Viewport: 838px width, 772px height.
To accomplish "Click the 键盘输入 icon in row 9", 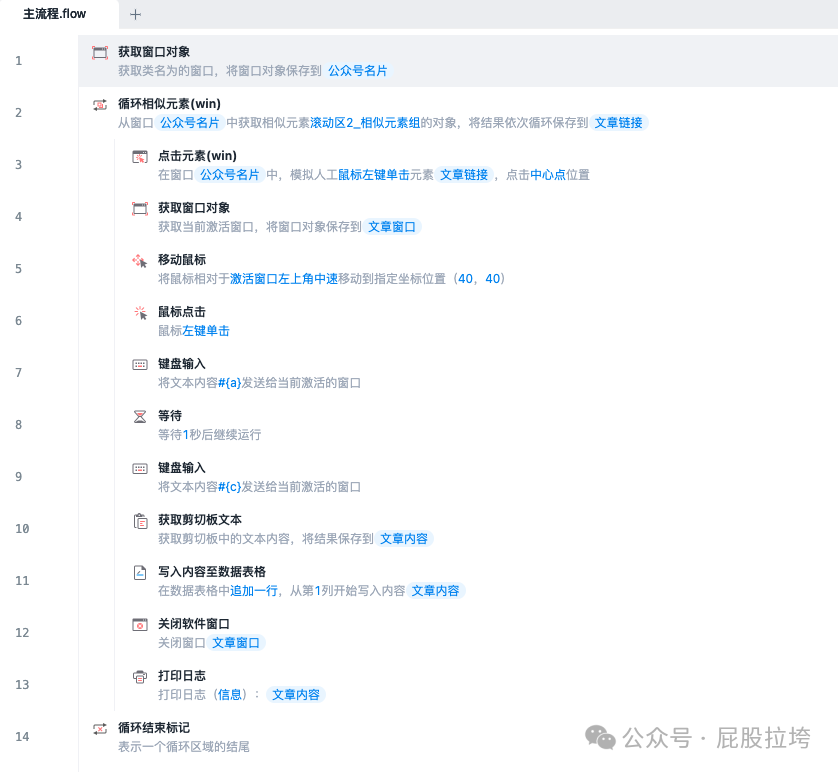I will tap(140, 469).
